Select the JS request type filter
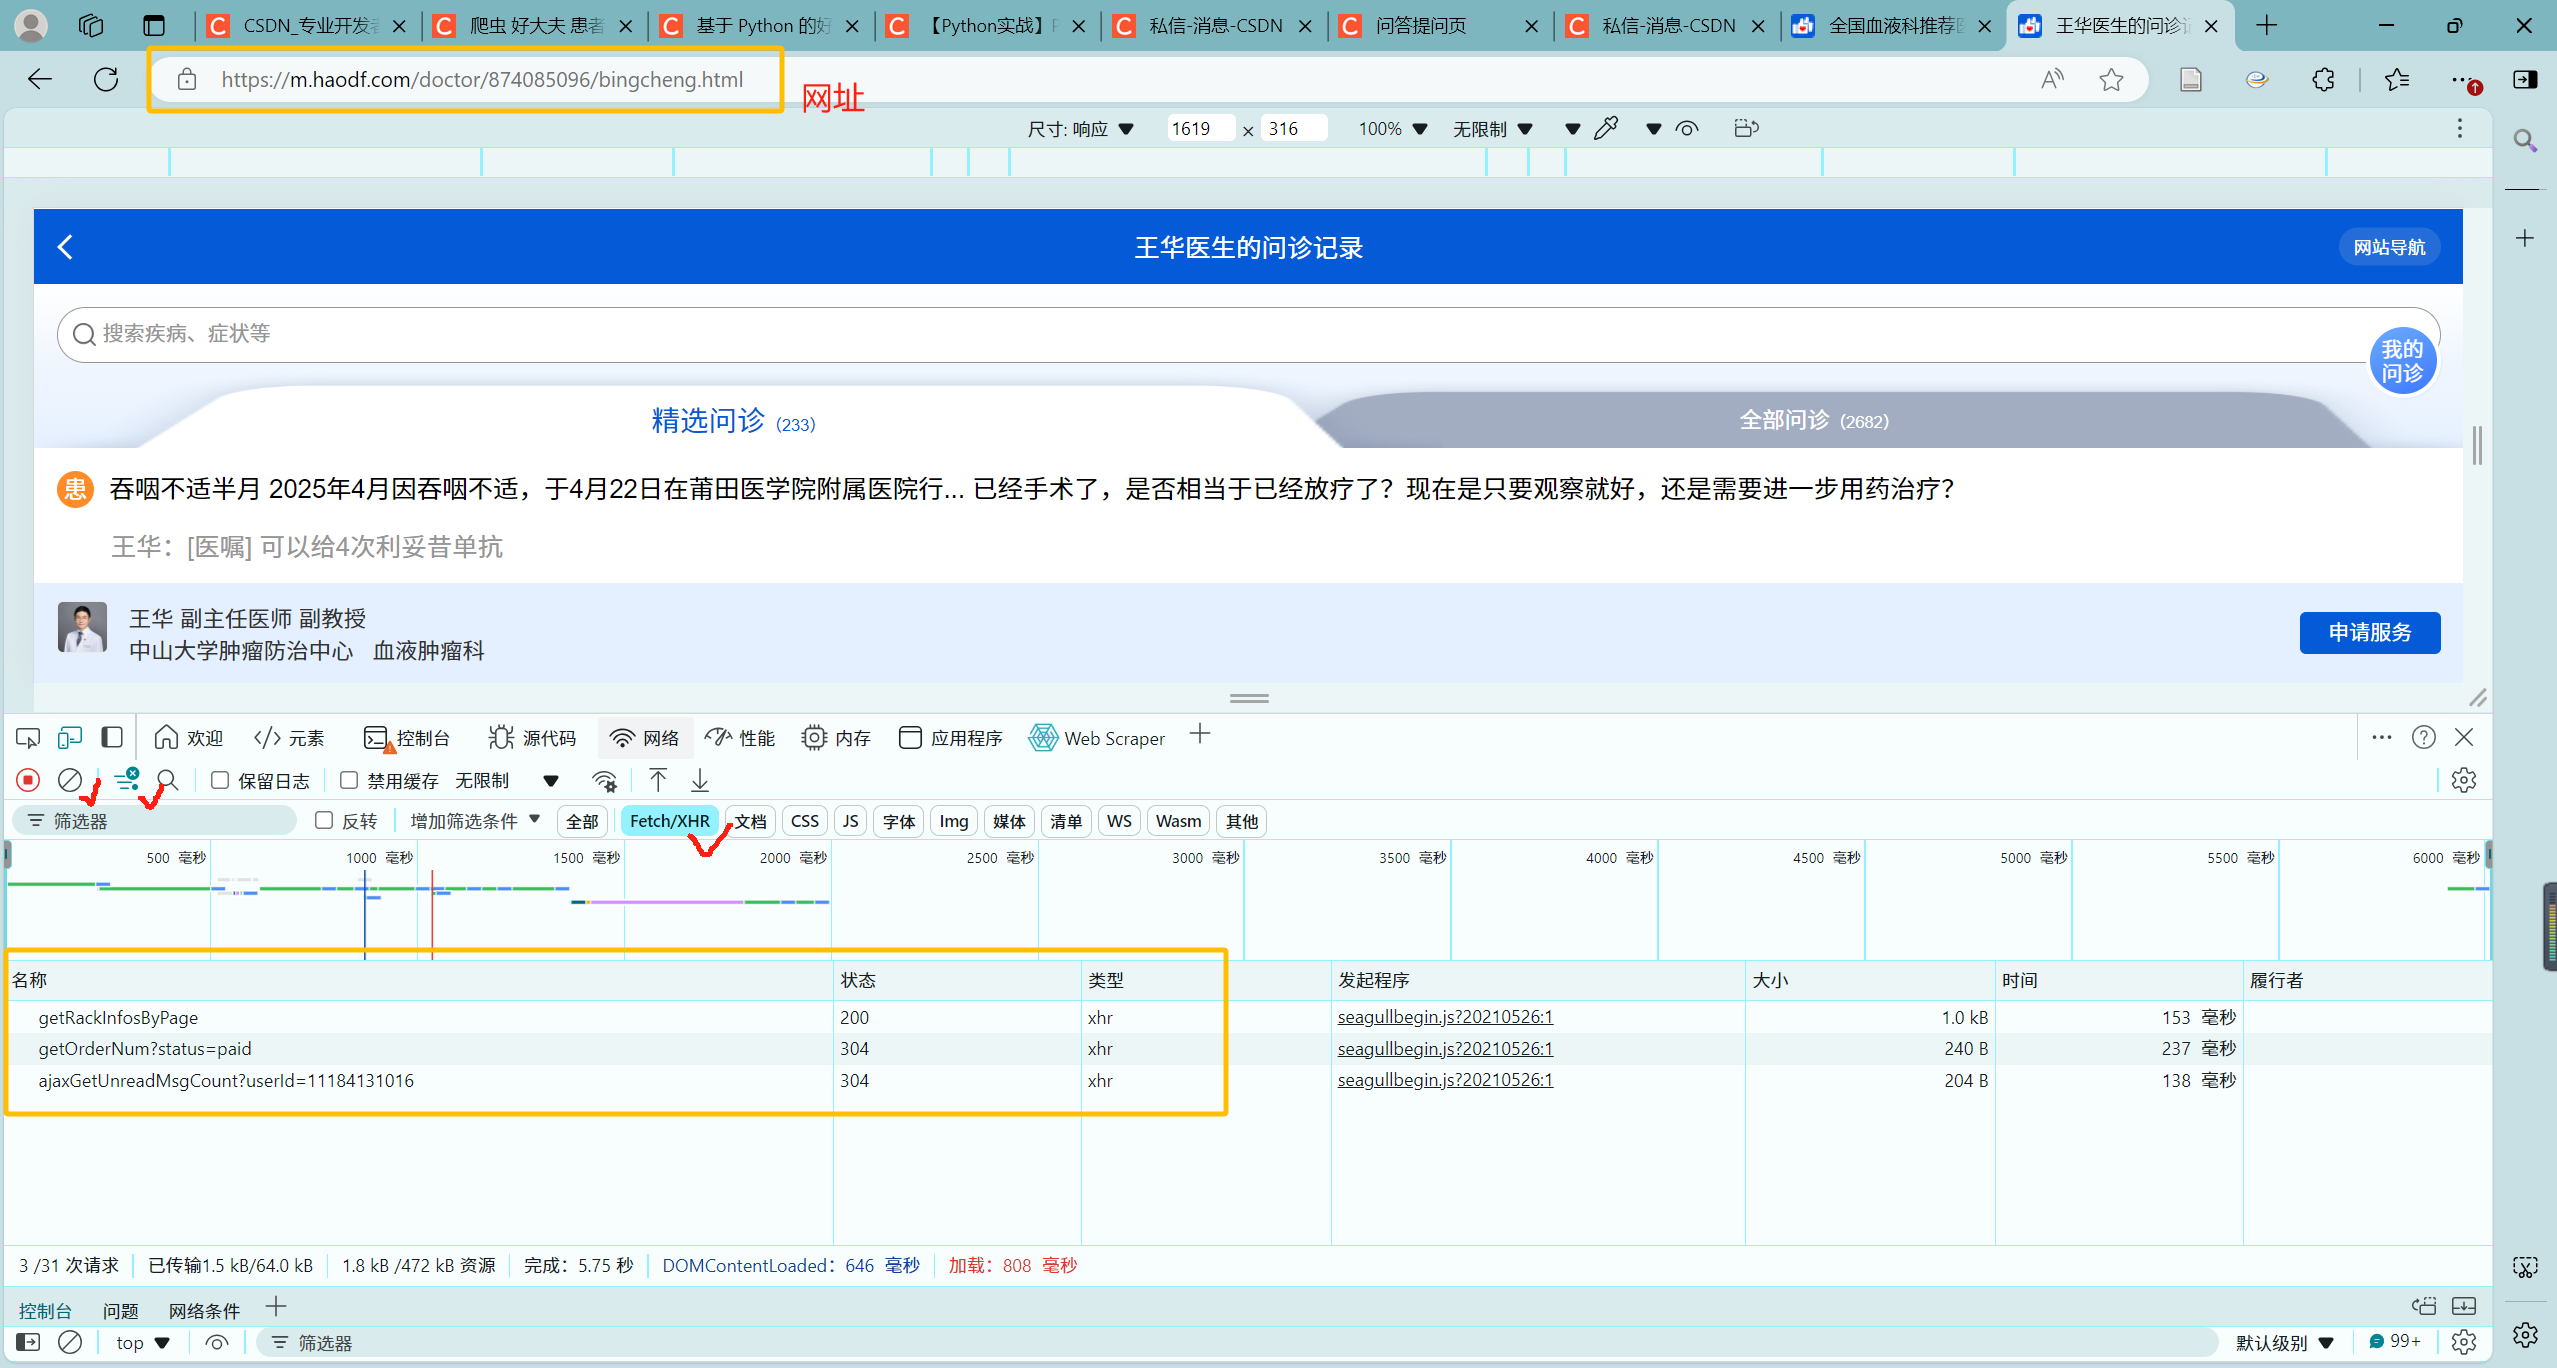 point(851,820)
